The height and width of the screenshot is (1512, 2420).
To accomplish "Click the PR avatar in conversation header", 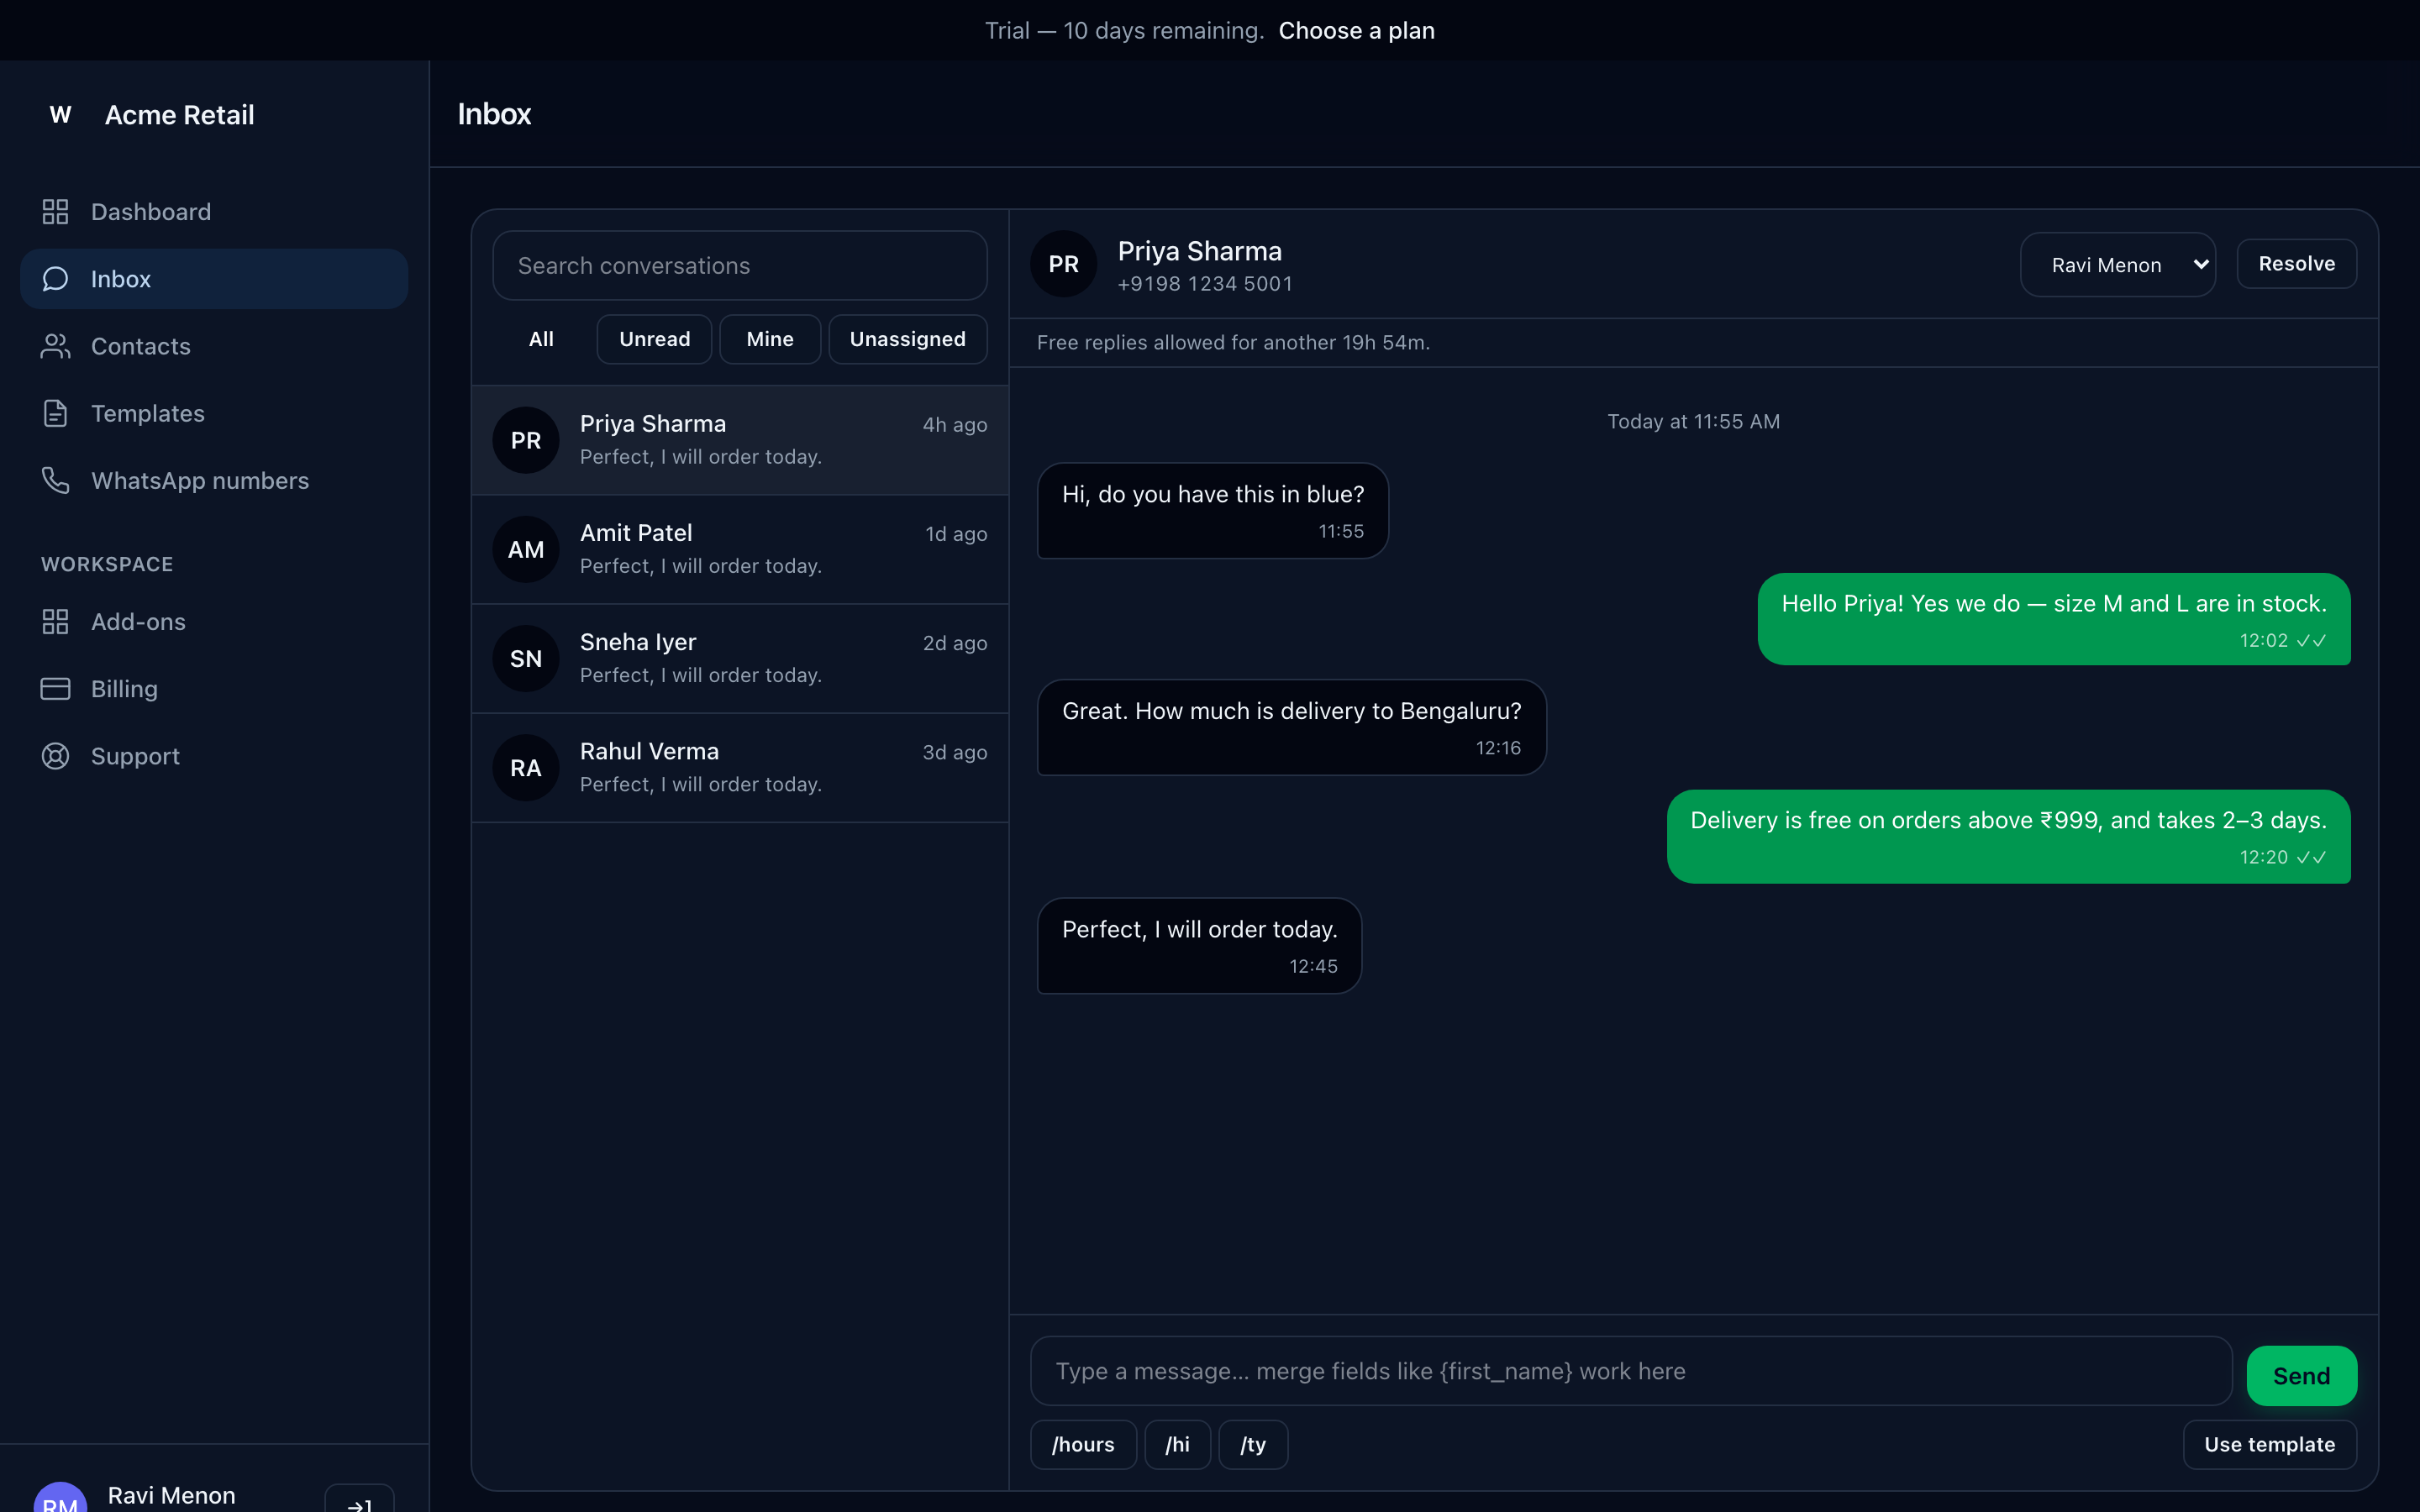I will pyautogui.click(x=1063, y=264).
